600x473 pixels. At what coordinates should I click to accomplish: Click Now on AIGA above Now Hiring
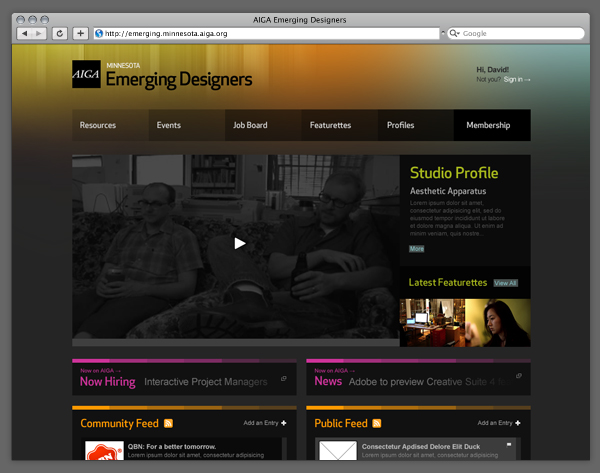tap(101, 370)
